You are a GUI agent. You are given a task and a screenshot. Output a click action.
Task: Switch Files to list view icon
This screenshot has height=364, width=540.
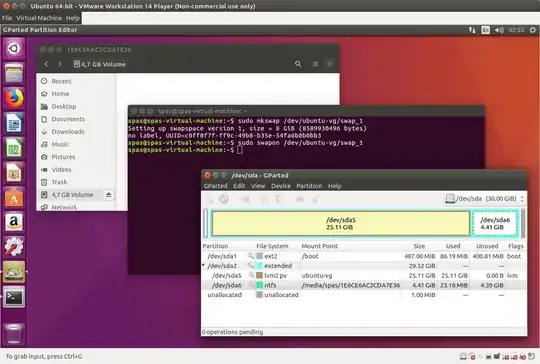click(x=315, y=64)
